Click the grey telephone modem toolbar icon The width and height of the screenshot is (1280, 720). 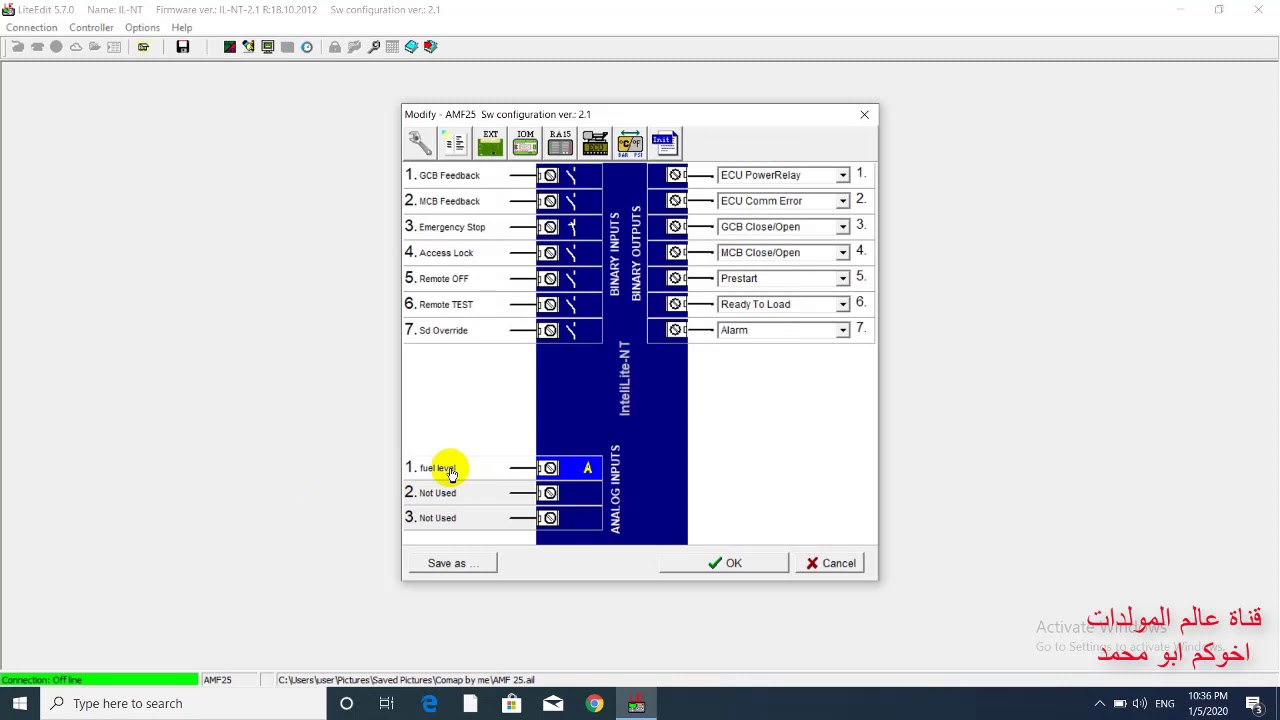[x=37, y=47]
